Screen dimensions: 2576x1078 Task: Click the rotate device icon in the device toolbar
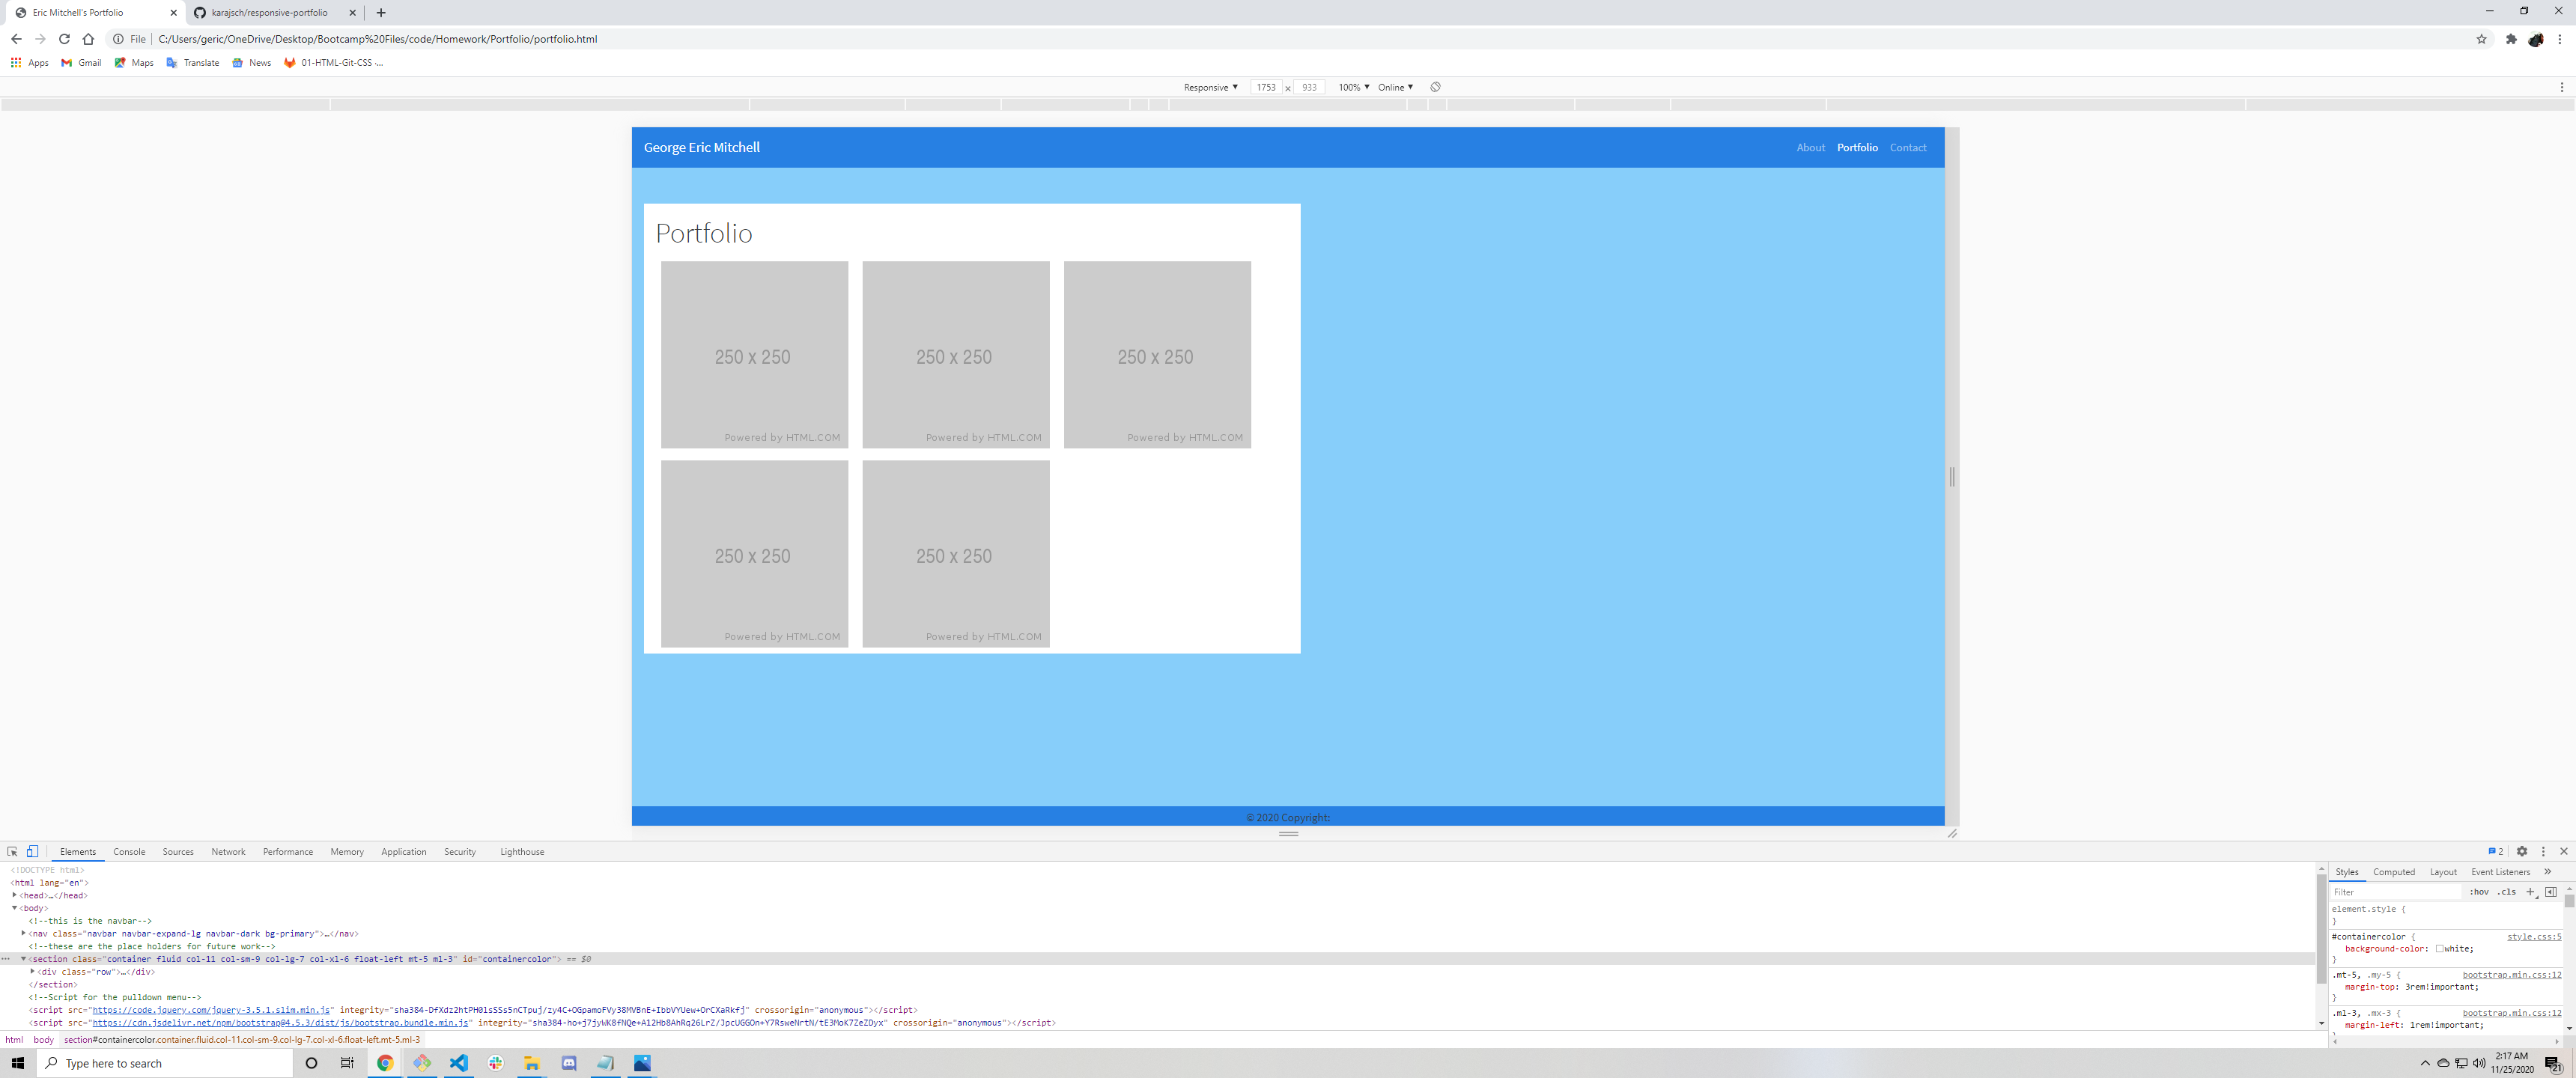[x=1435, y=87]
